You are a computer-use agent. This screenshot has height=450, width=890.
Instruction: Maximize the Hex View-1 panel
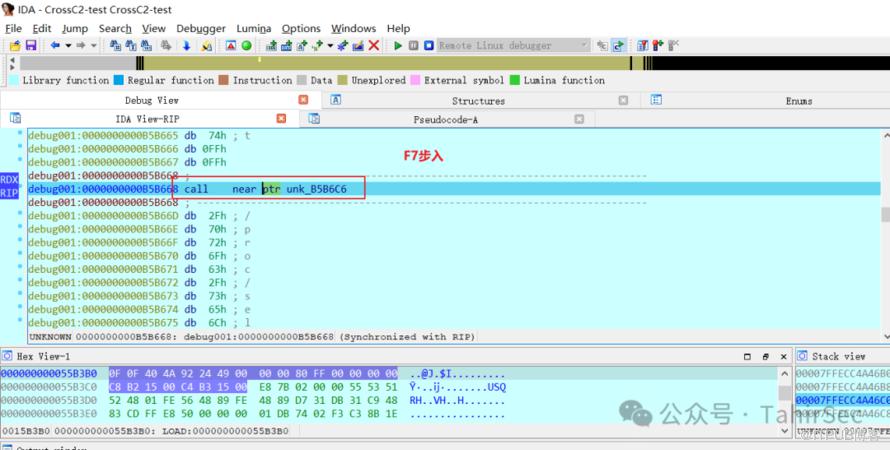(748, 356)
